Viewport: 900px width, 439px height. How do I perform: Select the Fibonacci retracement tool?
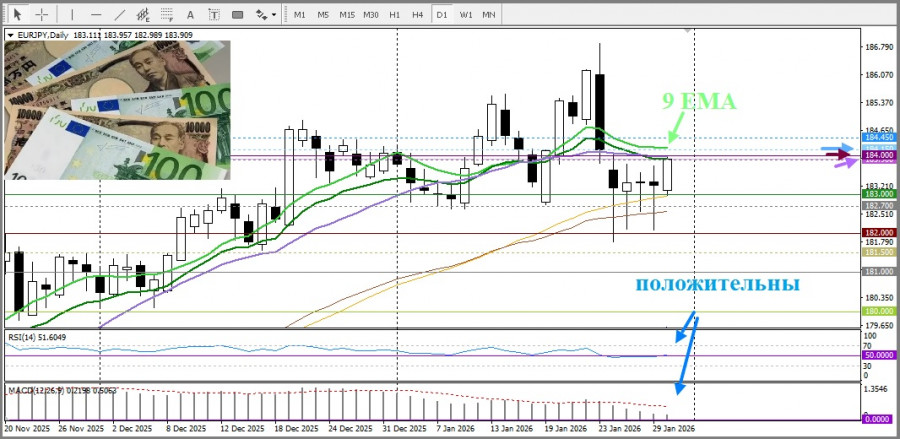tap(168, 15)
